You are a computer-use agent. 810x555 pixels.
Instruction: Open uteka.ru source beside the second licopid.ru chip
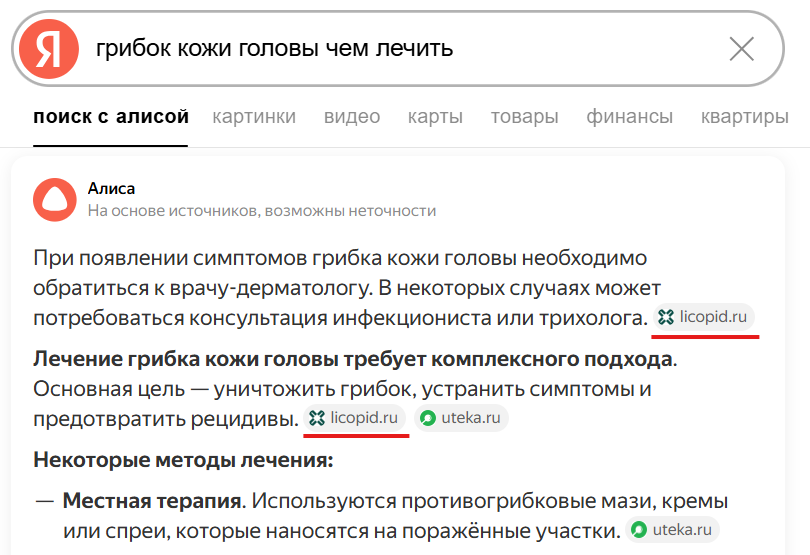pyautogui.click(x=461, y=418)
